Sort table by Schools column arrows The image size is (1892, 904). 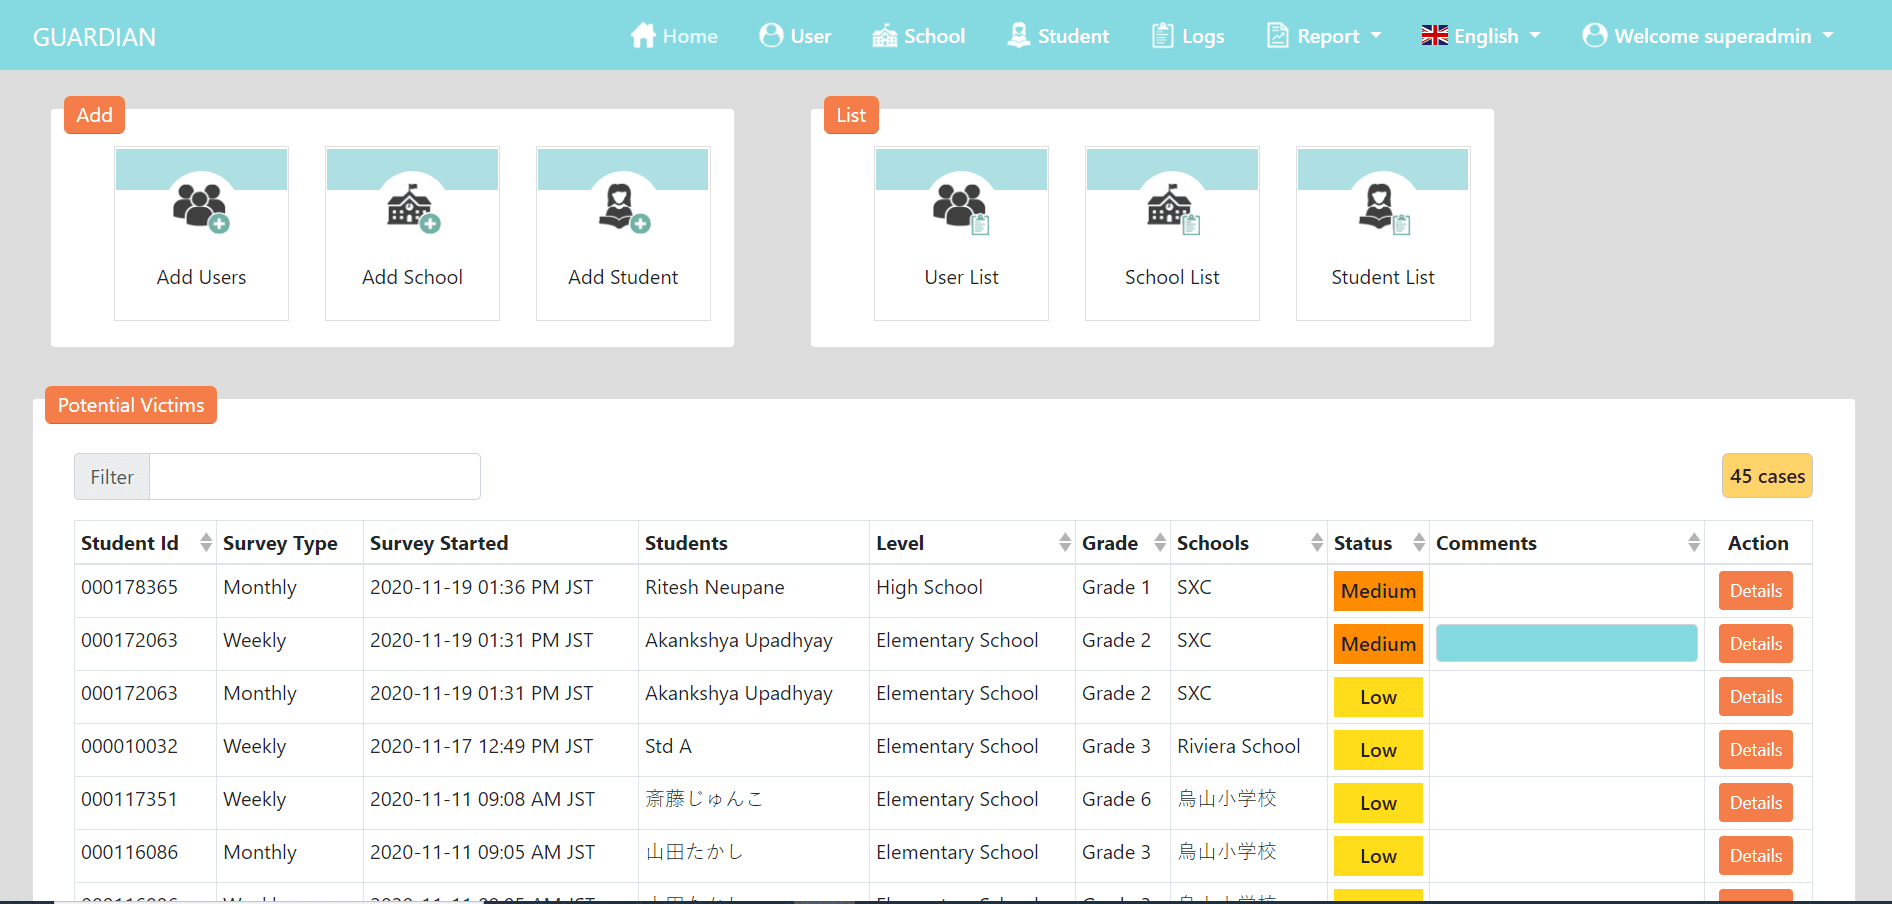tap(1317, 543)
